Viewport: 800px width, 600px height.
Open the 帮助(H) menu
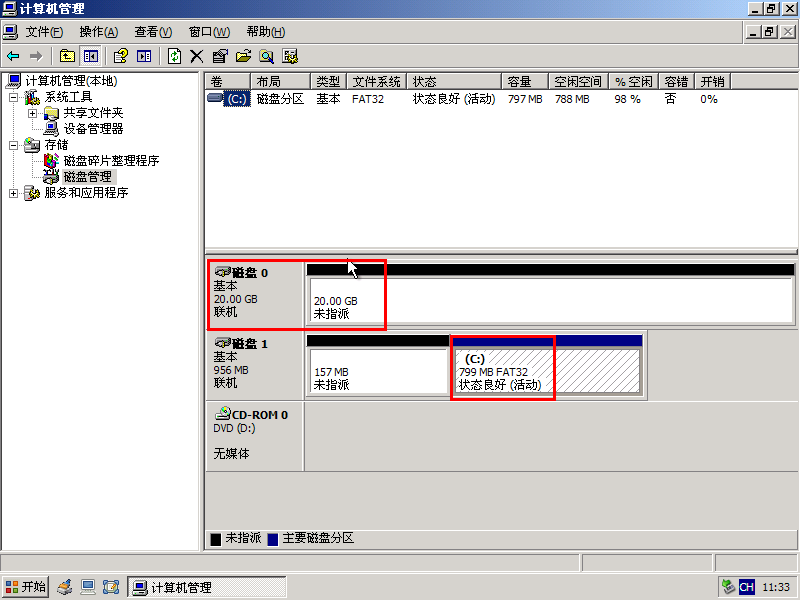[265, 32]
